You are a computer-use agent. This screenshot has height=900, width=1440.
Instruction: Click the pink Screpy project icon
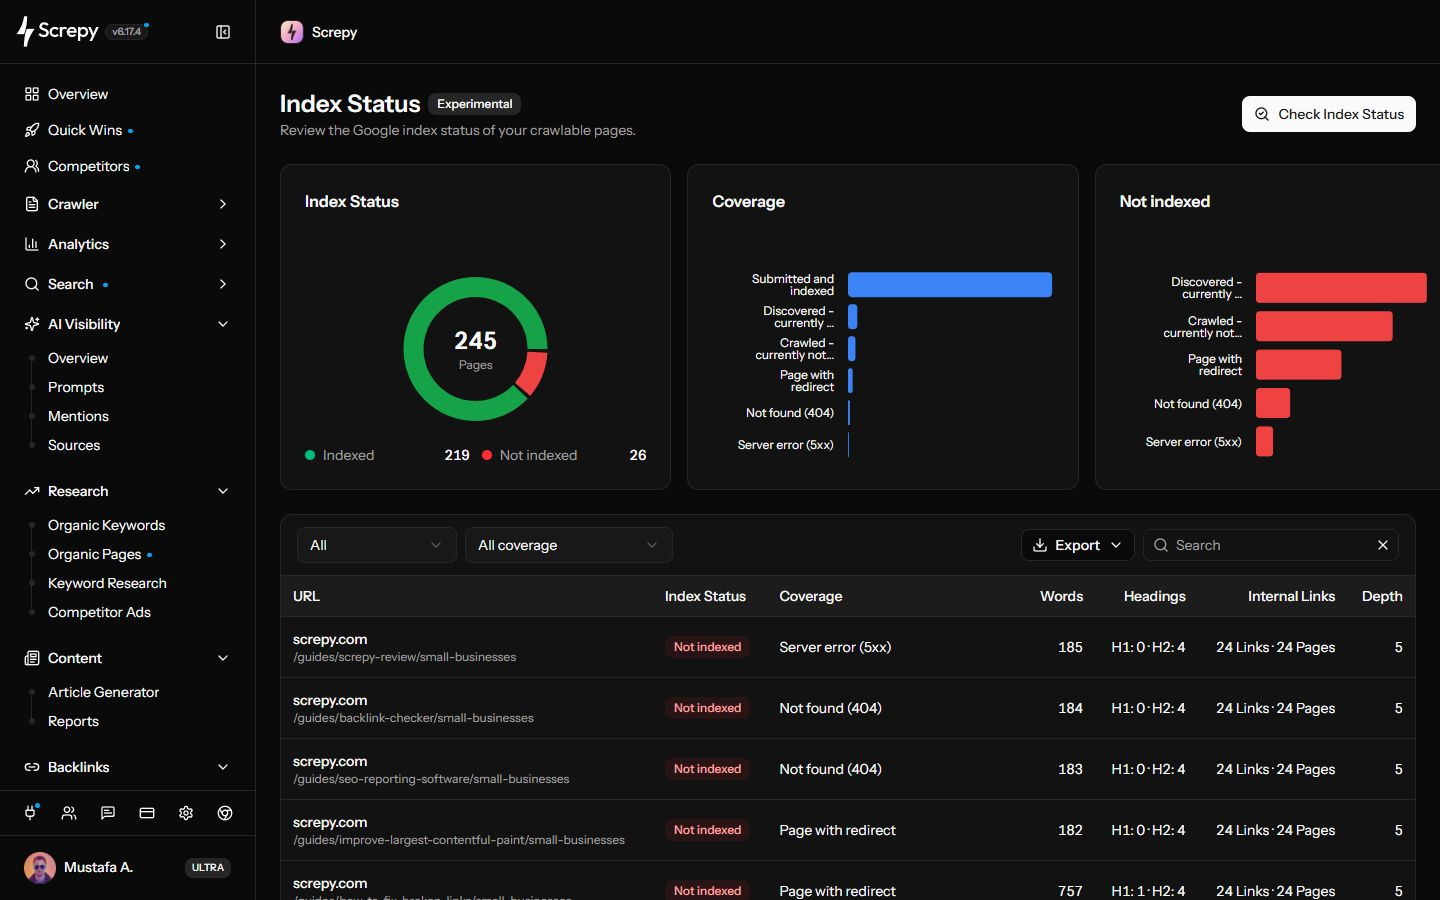(292, 32)
